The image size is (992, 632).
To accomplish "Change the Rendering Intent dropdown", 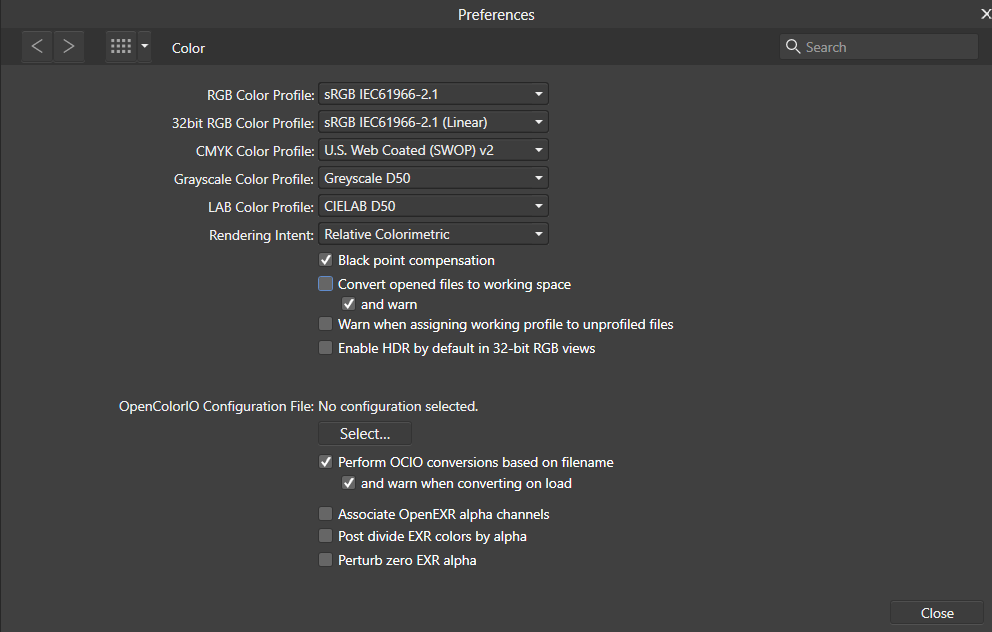I will (x=433, y=234).
